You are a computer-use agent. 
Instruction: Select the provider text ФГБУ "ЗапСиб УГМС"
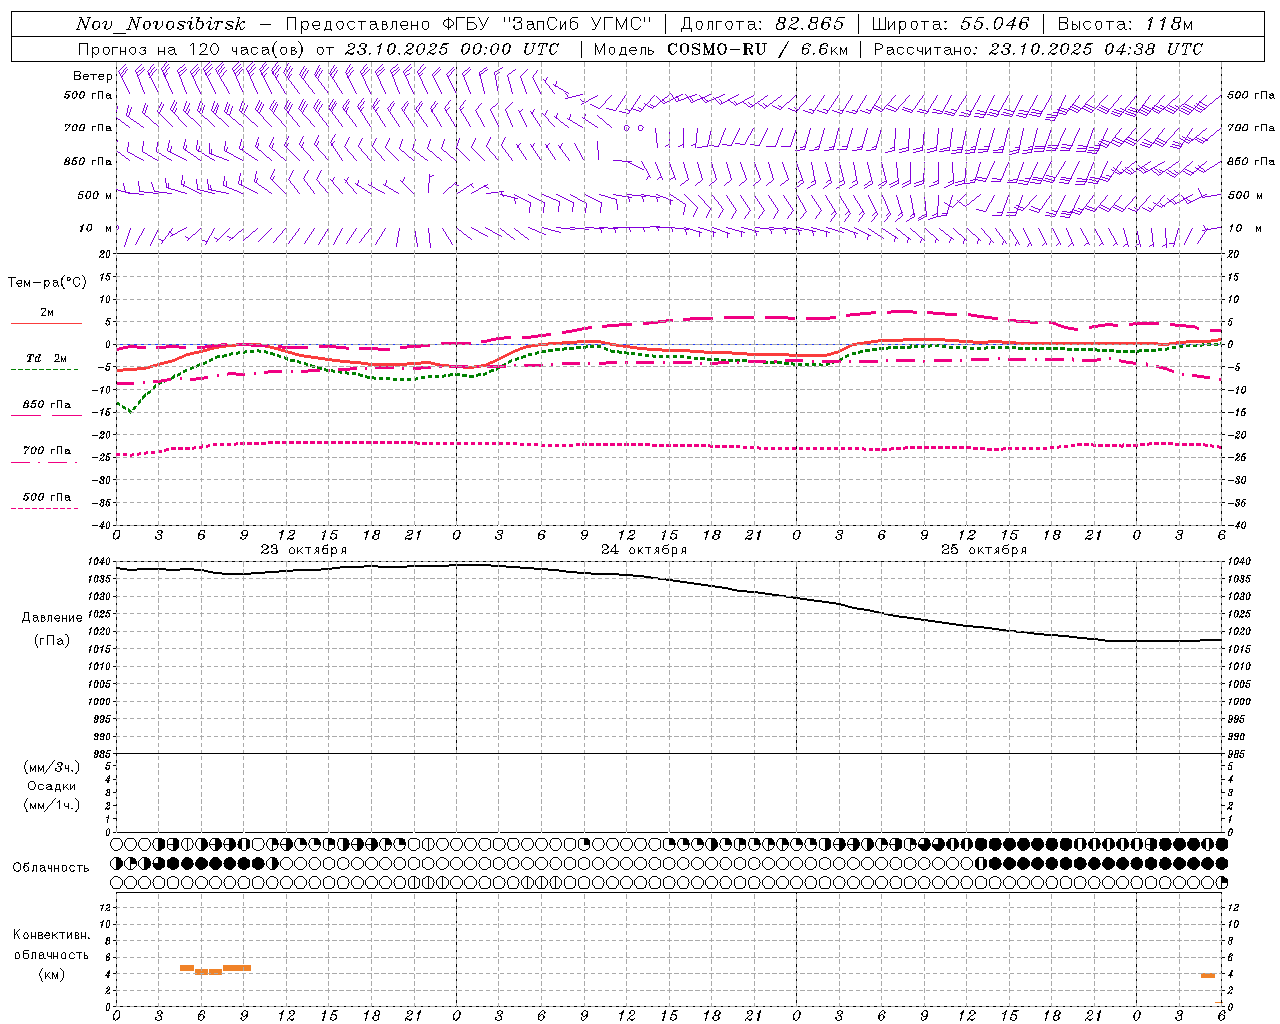548,24
